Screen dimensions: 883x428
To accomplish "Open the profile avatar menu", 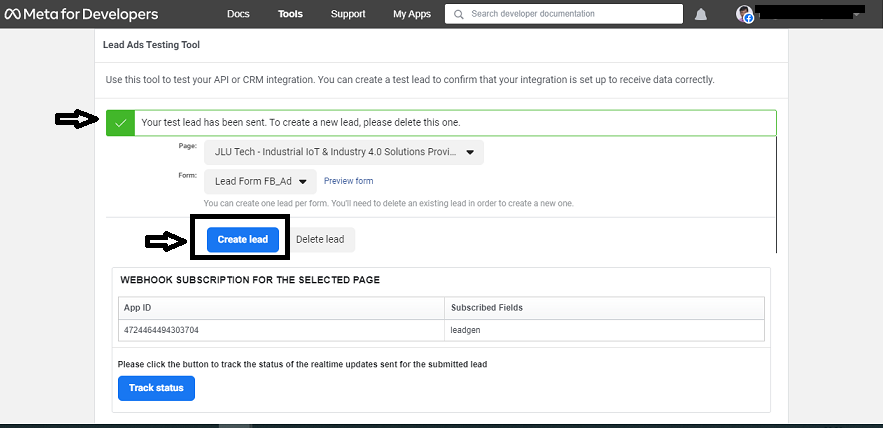I will point(745,14).
